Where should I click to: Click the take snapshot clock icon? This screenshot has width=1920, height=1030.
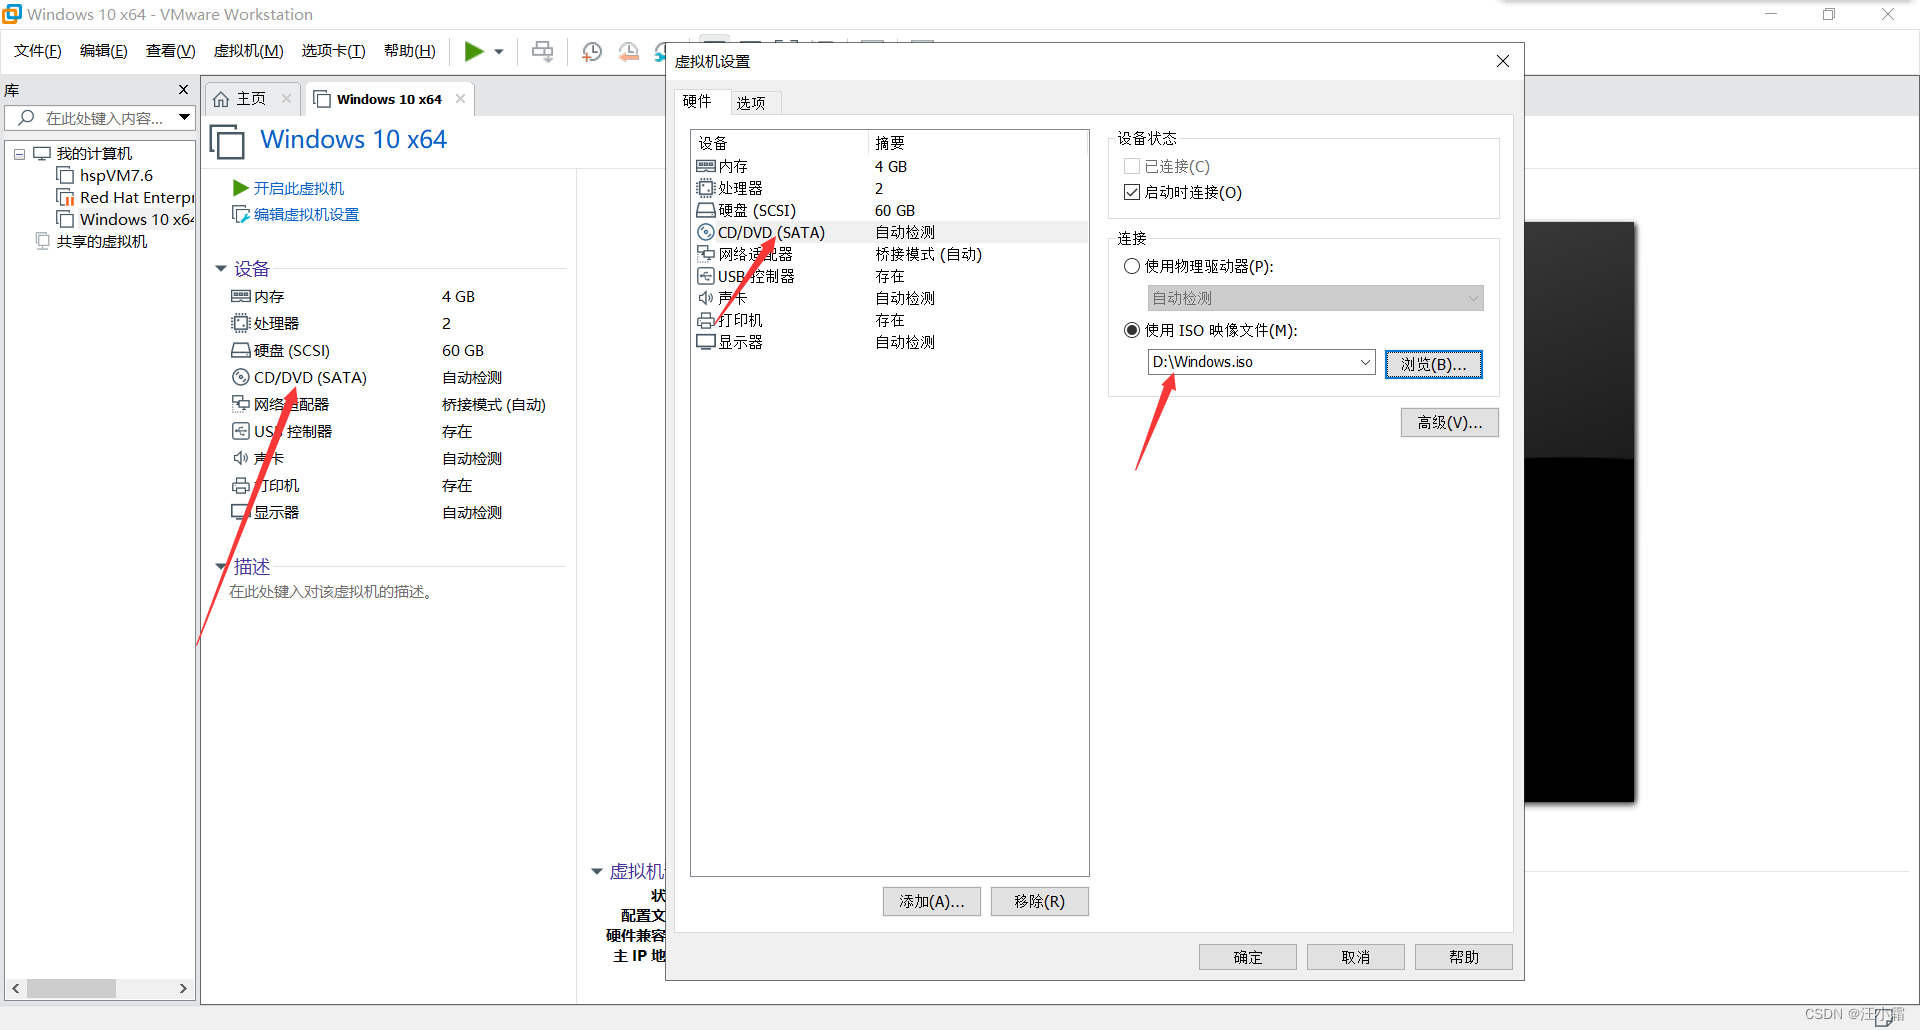(592, 51)
